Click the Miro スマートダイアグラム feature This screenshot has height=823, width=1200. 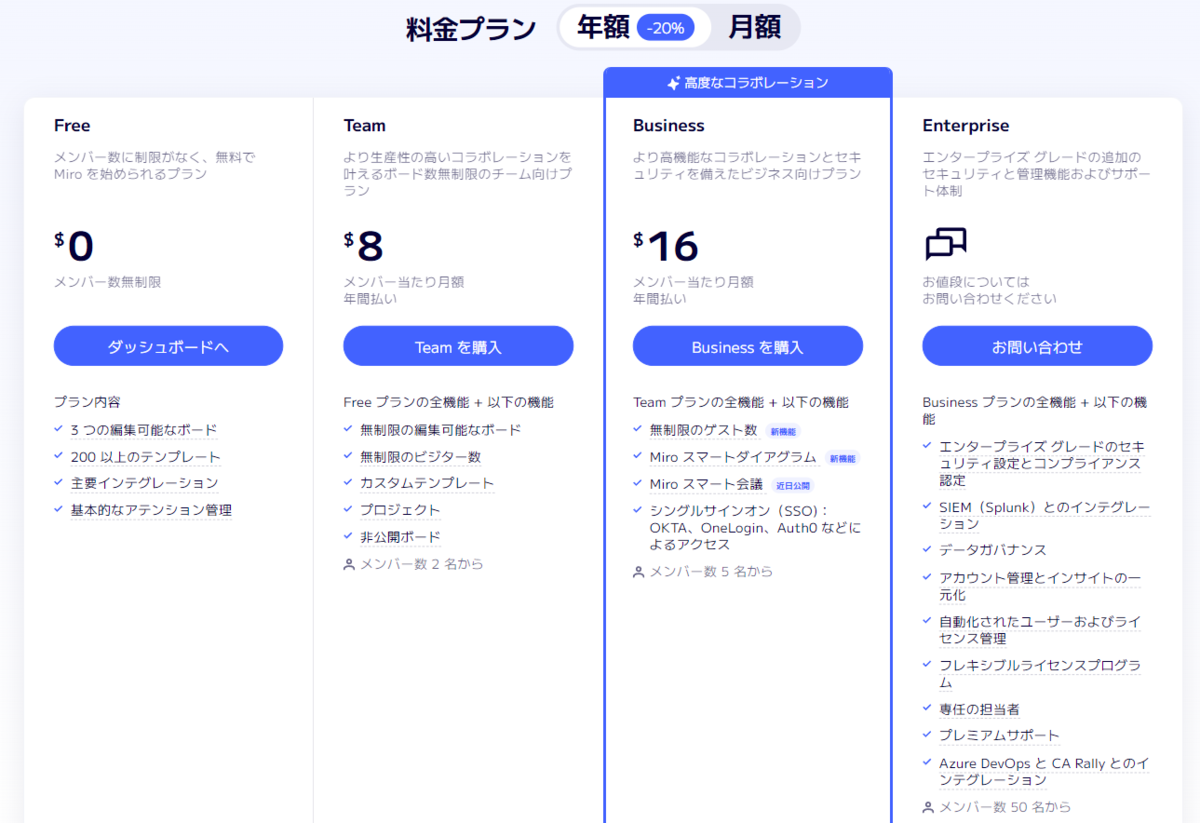pos(733,457)
